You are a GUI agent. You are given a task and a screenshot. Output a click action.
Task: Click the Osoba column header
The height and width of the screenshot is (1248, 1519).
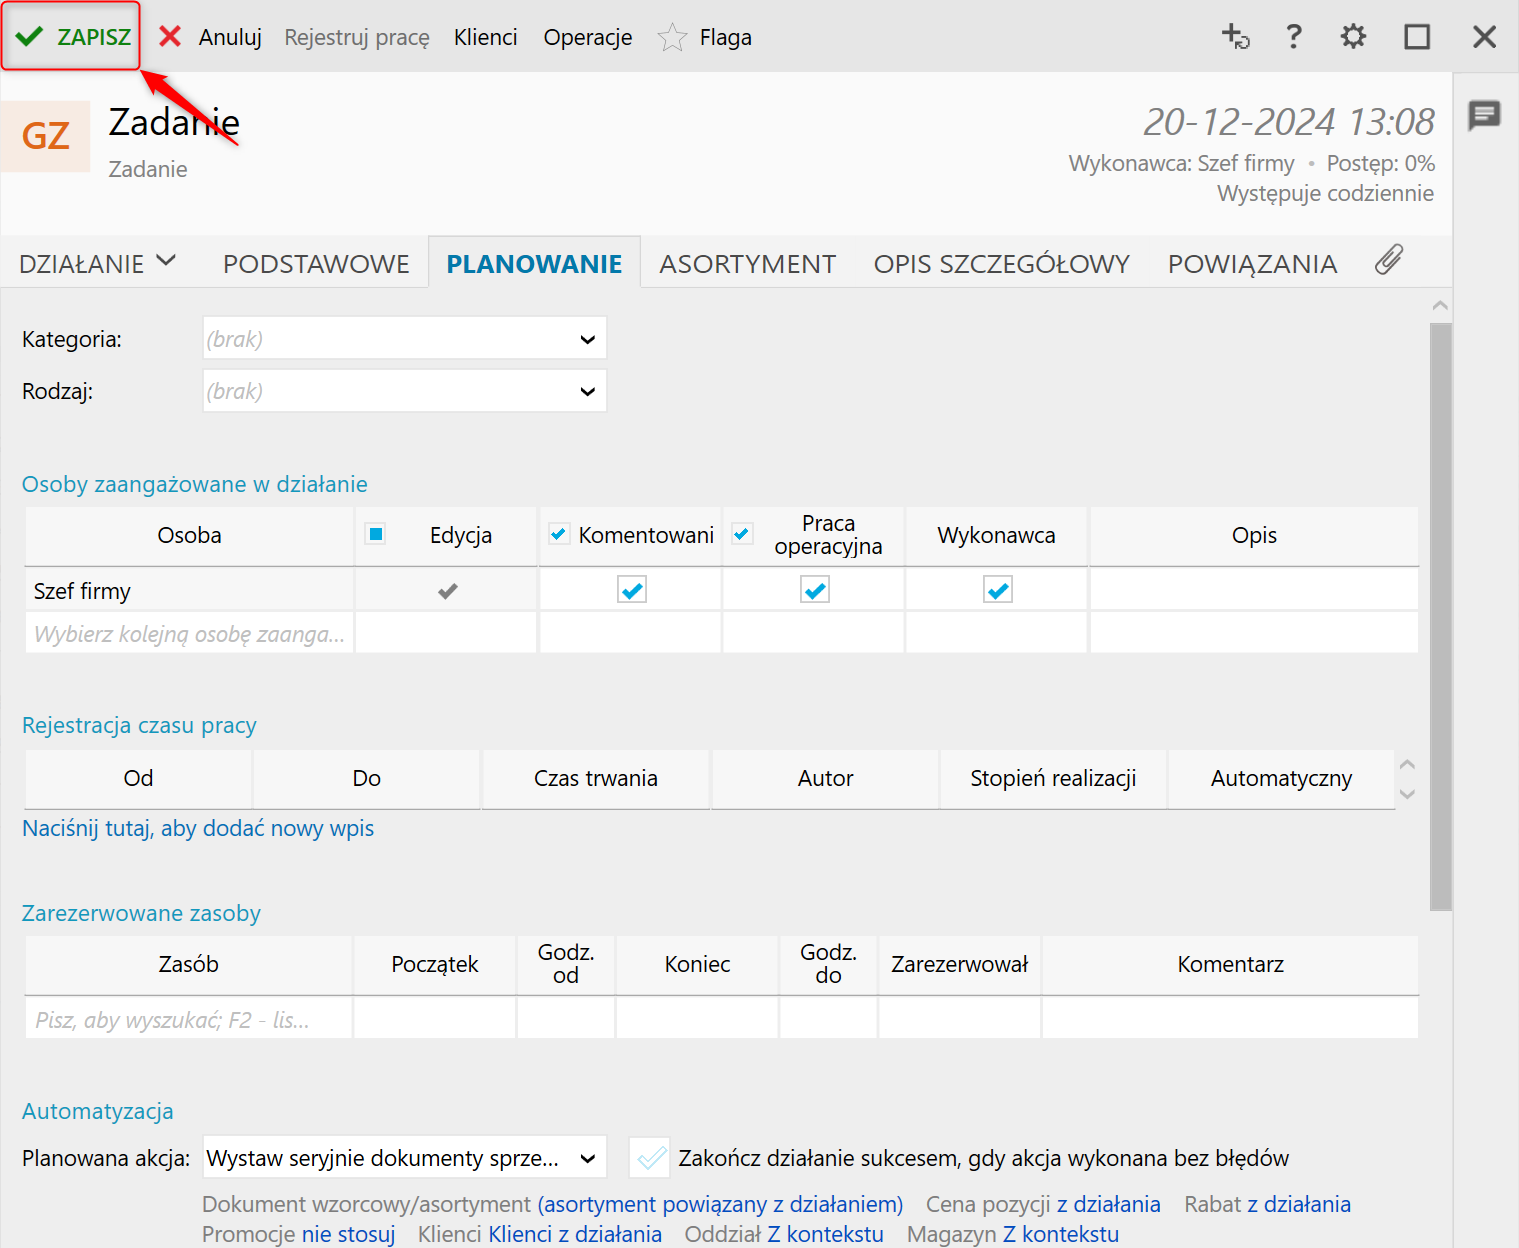pos(189,535)
